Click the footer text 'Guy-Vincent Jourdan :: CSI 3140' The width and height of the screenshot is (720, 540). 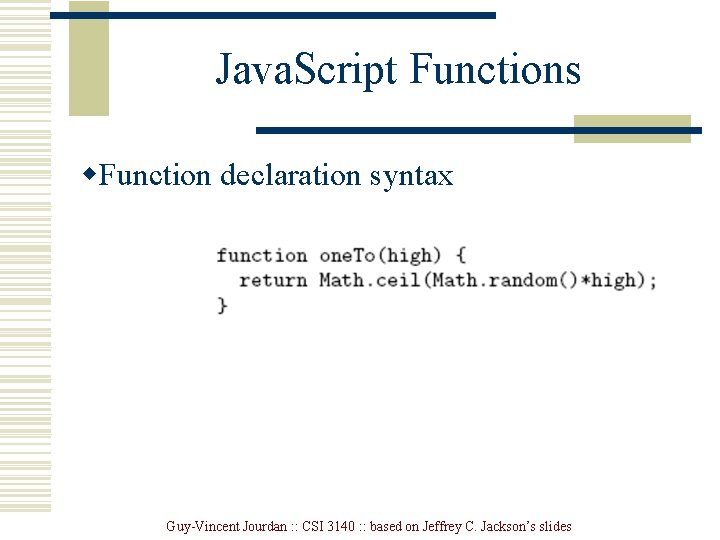pyautogui.click(x=260, y=526)
